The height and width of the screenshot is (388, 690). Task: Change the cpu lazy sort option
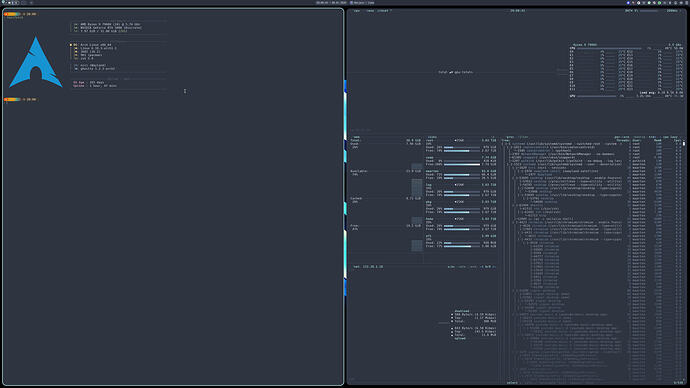(x=670, y=137)
